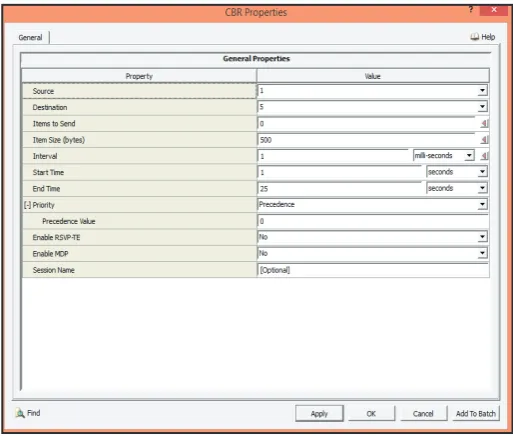Click the General Properties heading
The height and width of the screenshot is (436, 513).
pos(256,59)
